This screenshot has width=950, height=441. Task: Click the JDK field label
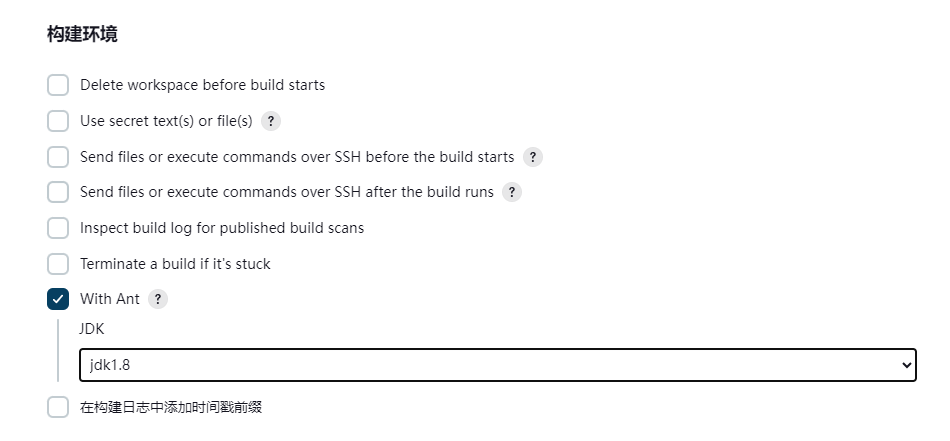tap(91, 329)
